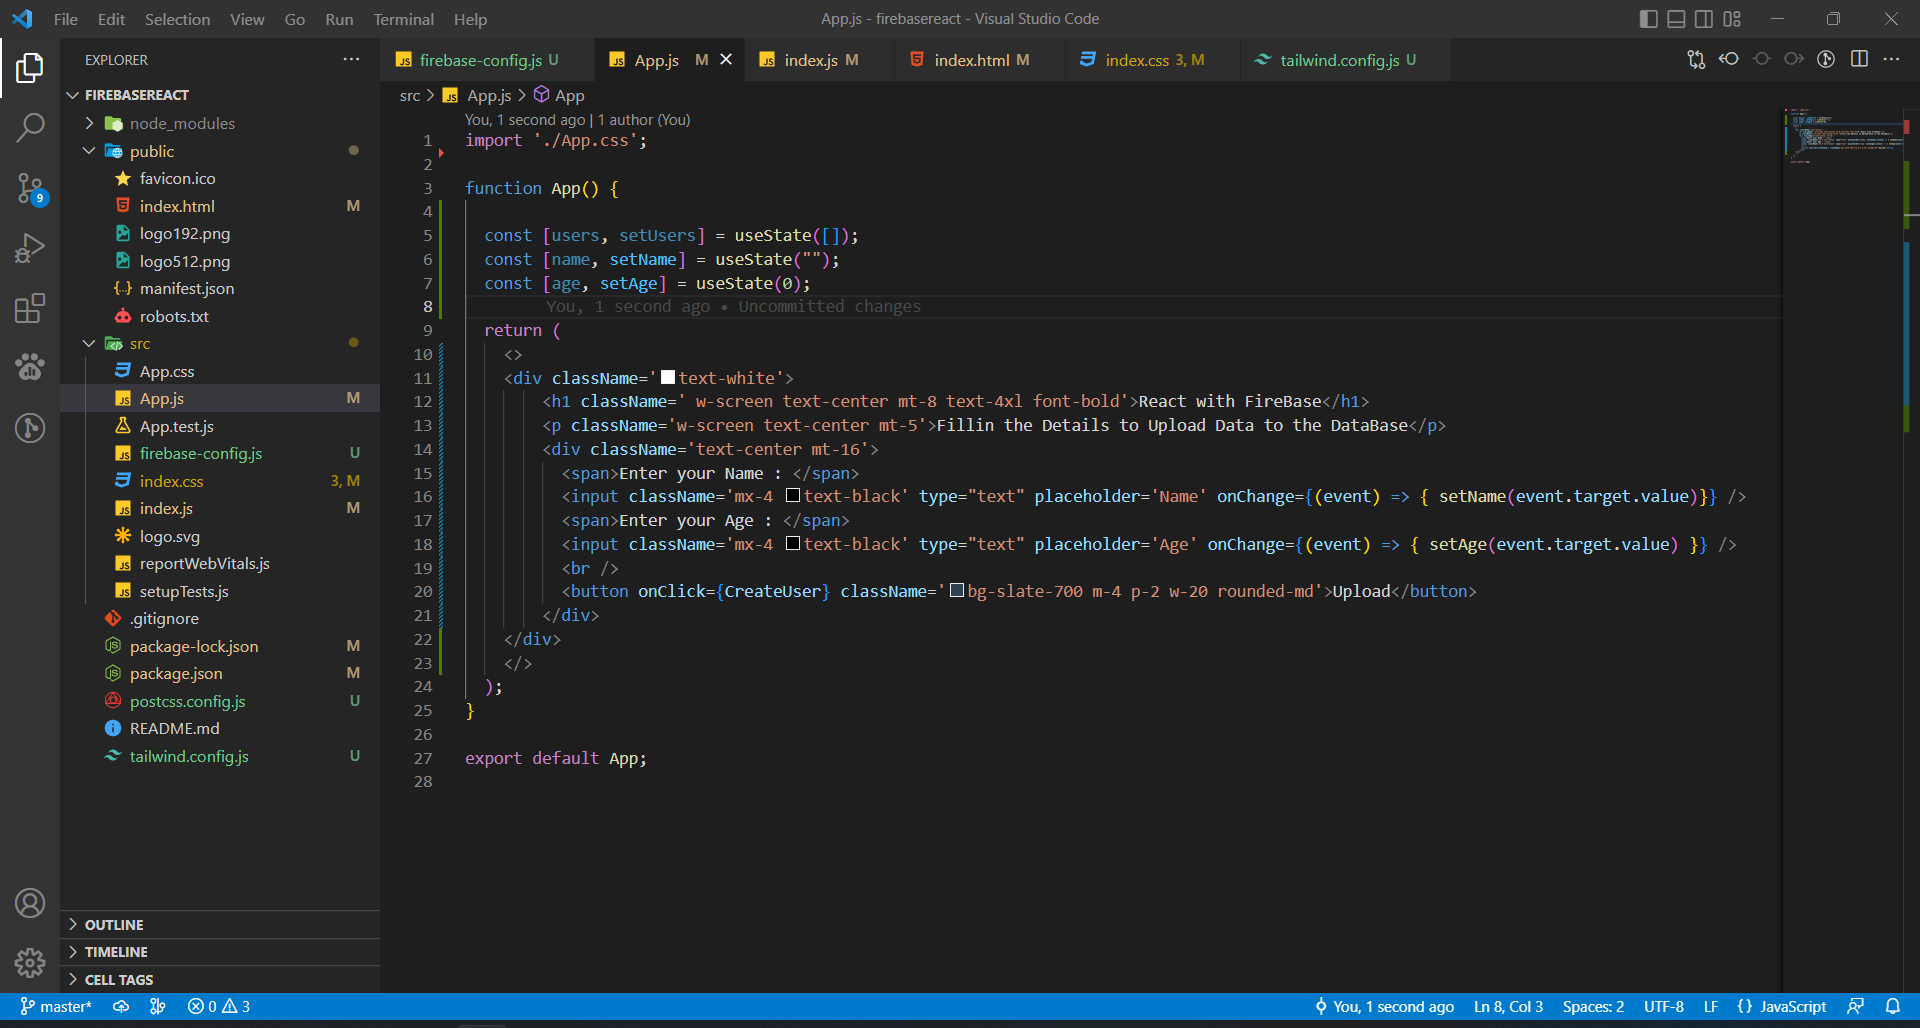This screenshot has width=1920, height=1028.
Task: Open the Split Editor icon
Action: point(1861,59)
